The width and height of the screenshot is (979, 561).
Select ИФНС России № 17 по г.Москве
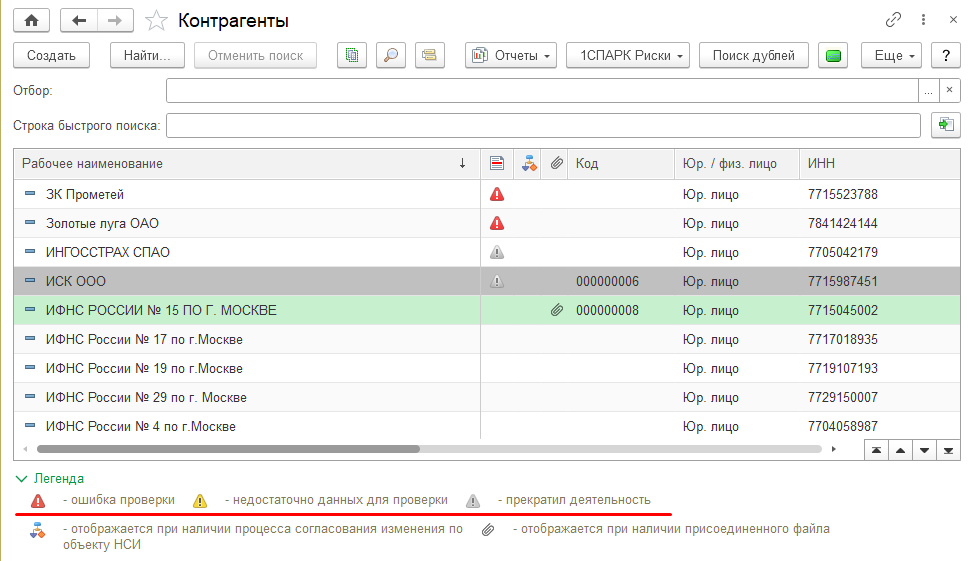point(487,339)
